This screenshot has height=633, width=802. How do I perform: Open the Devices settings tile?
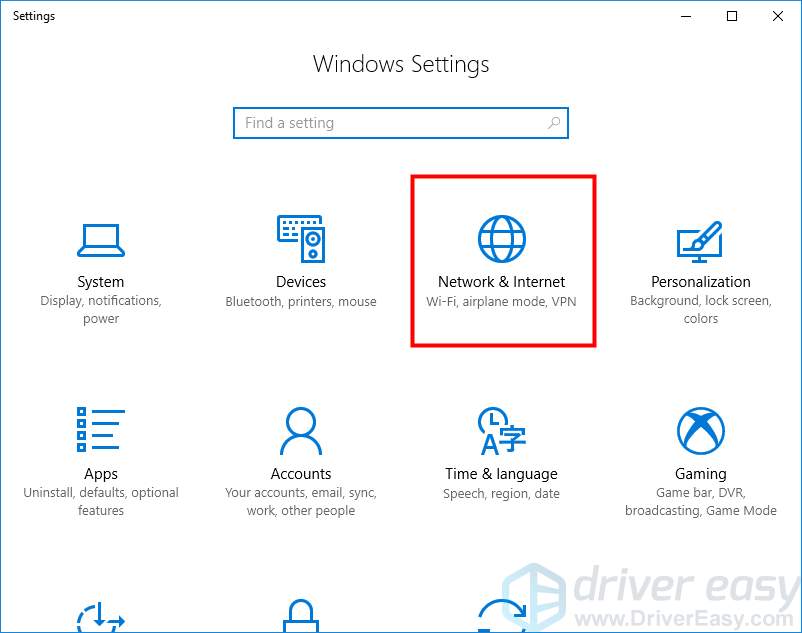point(301,262)
